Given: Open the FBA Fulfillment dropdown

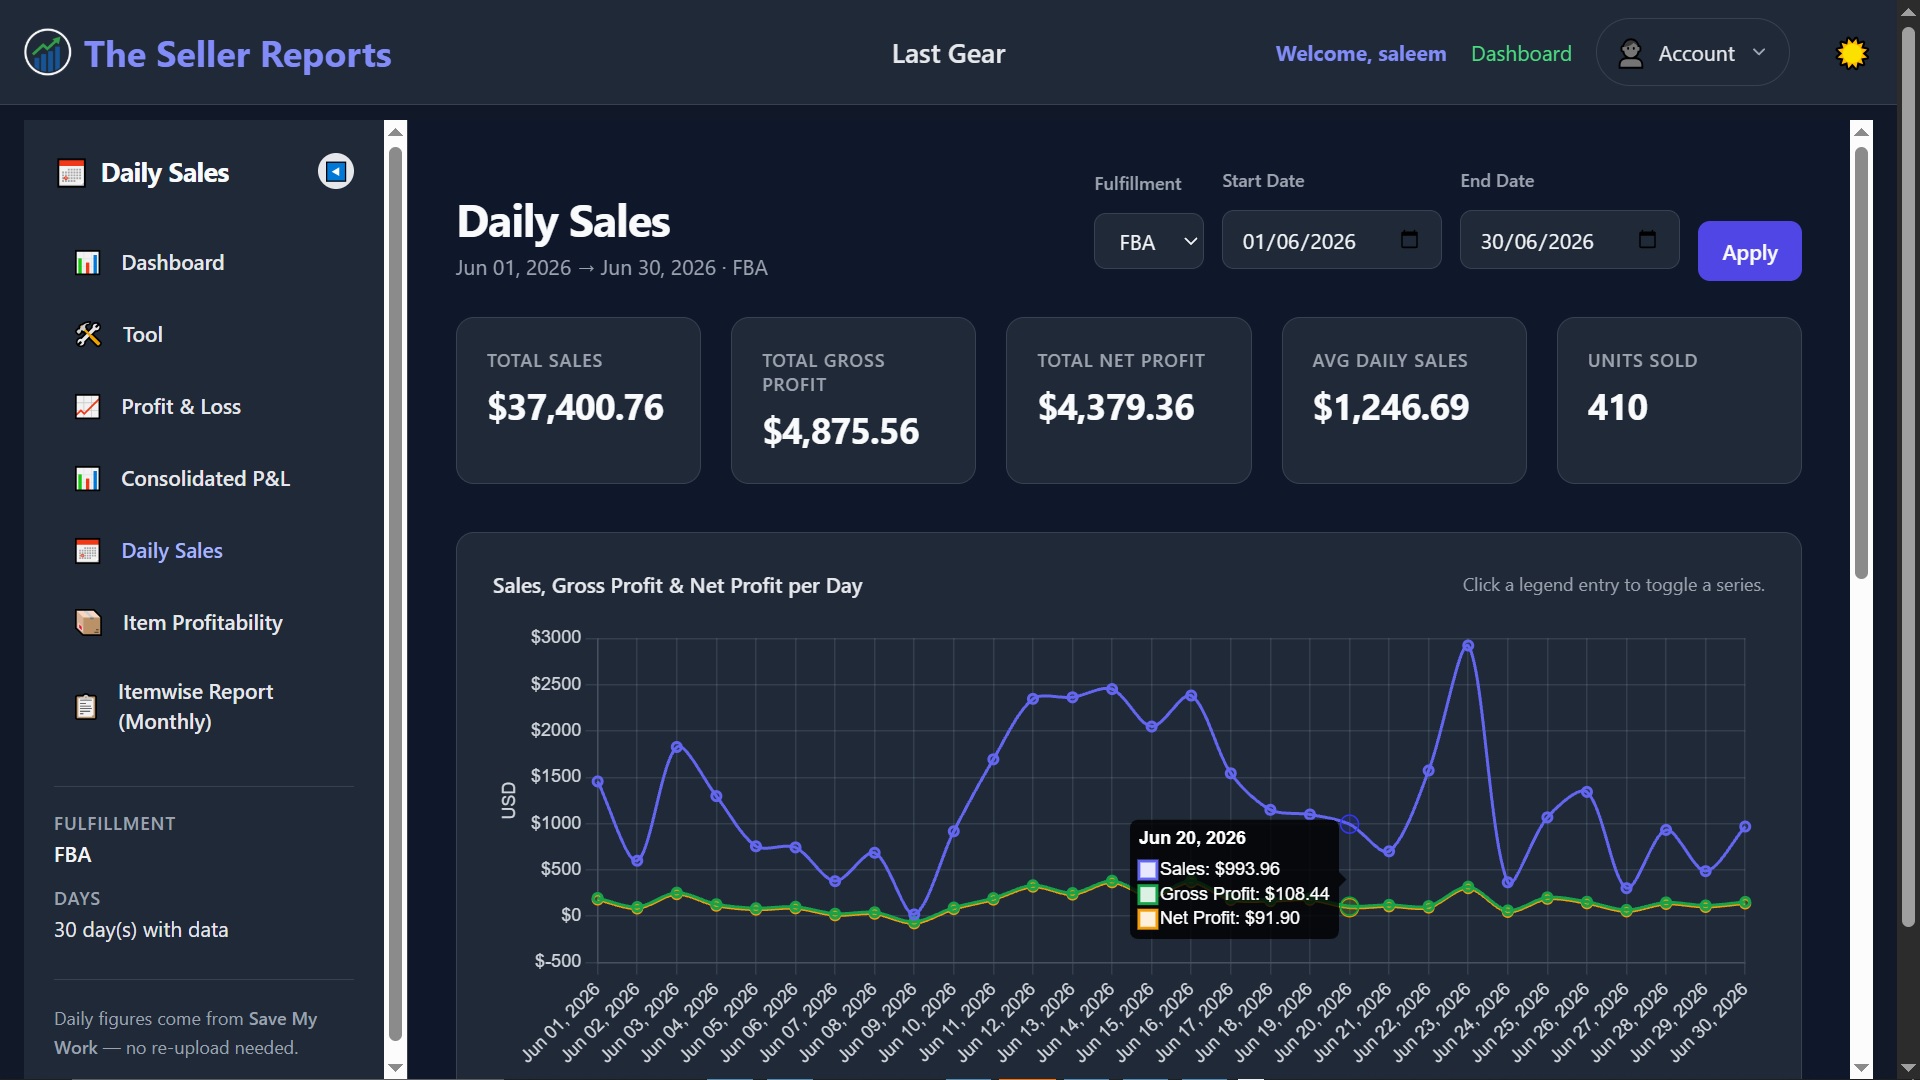Looking at the screenshot, I should click(1148, 241).
